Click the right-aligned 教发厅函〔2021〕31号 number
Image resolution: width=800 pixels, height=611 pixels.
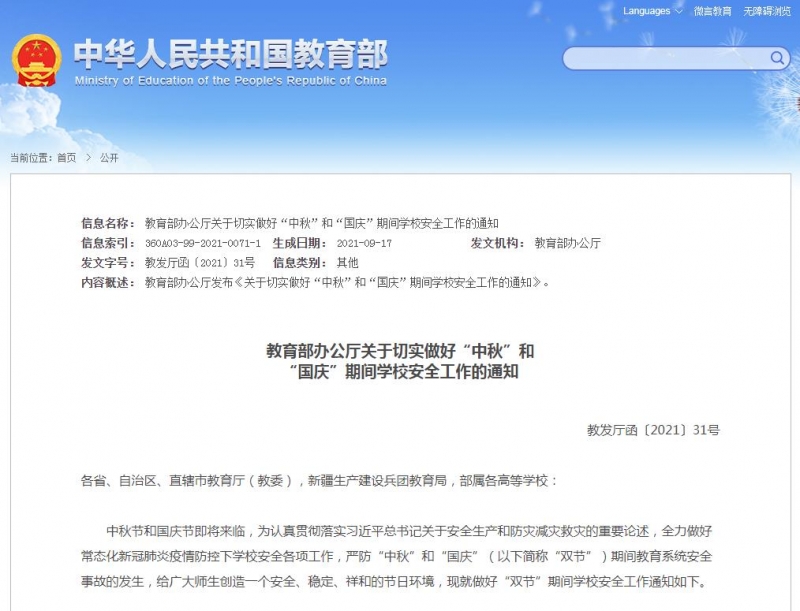click(653, 430)
